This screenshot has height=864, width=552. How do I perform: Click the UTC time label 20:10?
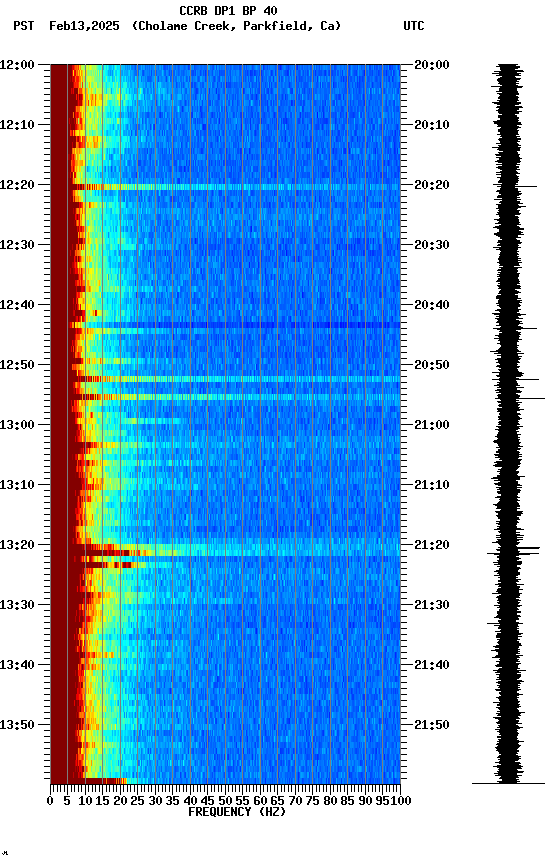point(432,125)
